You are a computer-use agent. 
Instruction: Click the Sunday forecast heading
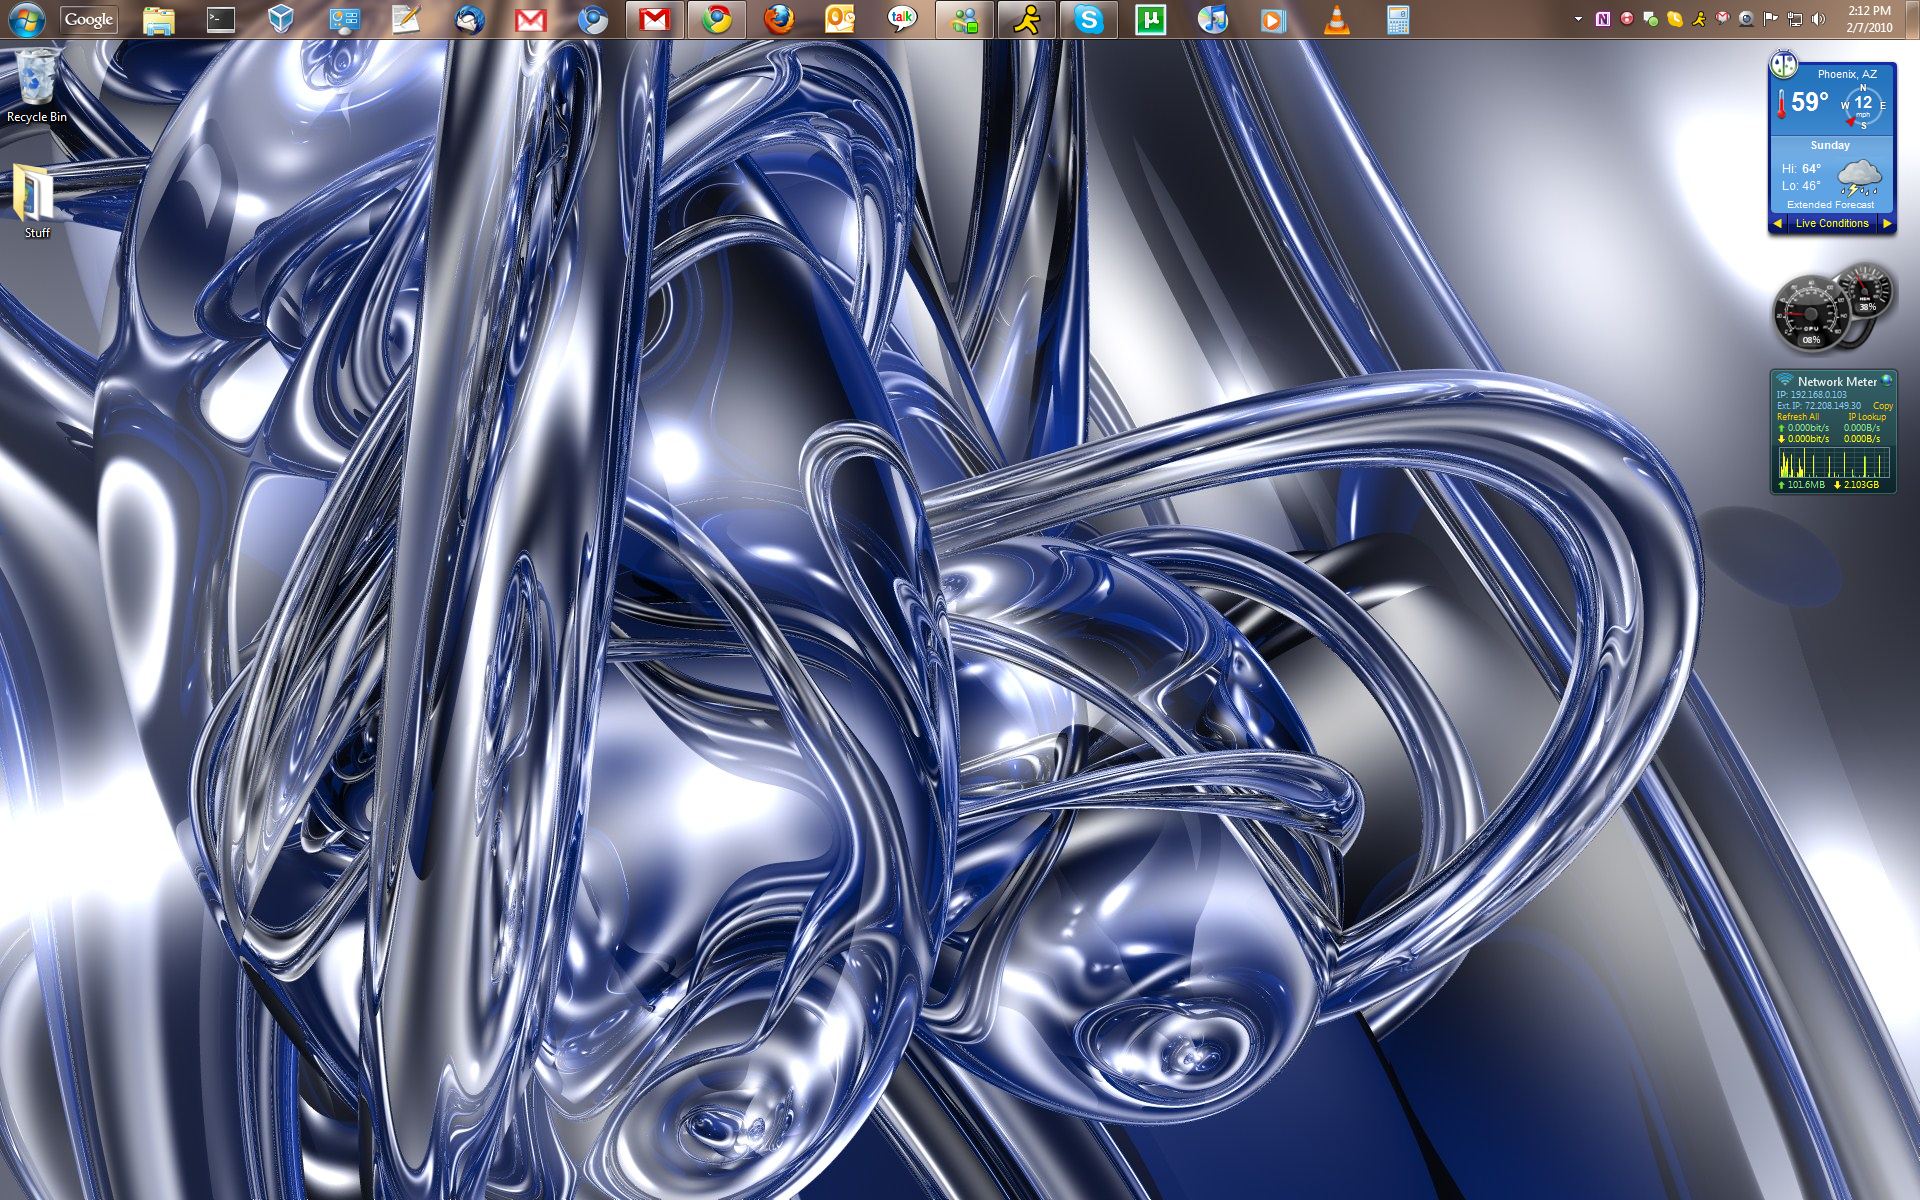1830,145
